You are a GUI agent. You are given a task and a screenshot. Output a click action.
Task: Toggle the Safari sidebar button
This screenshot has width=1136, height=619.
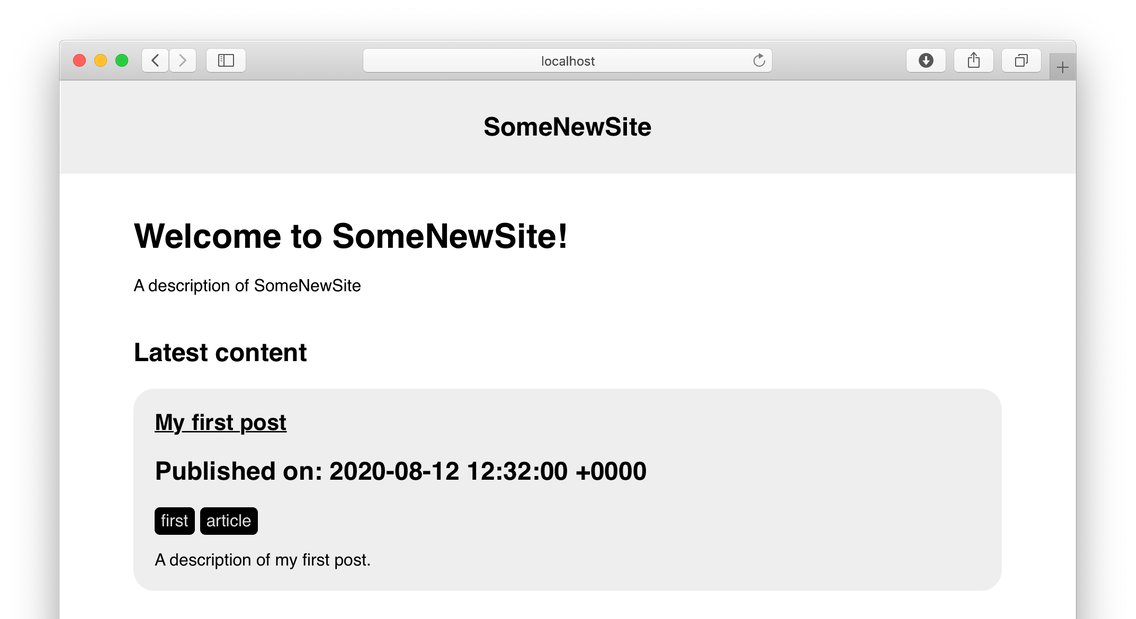click(x=226, y=61)
